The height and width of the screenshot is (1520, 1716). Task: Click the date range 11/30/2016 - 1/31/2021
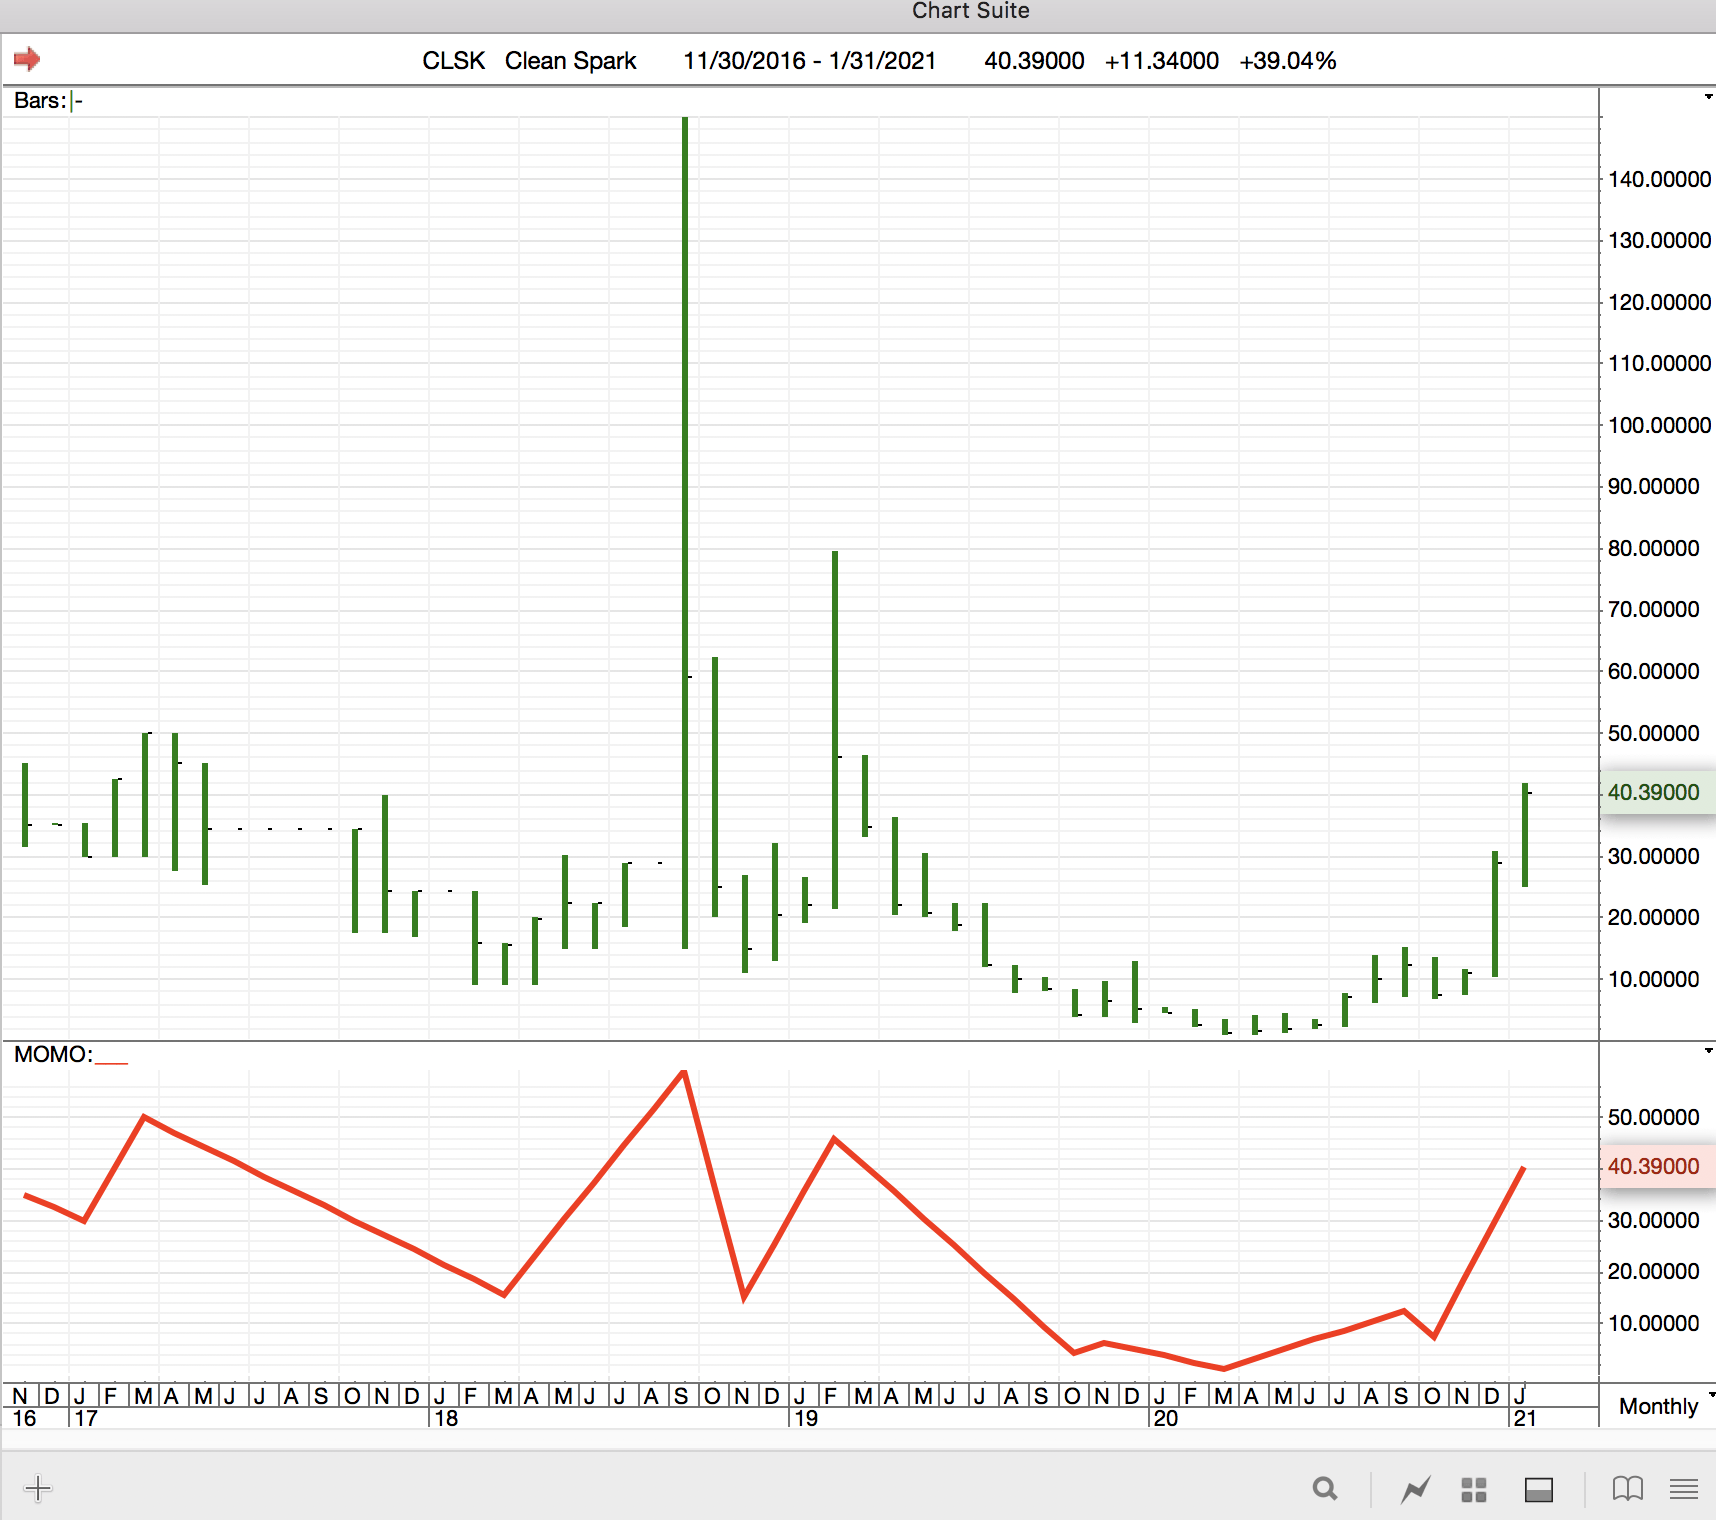pos(809,61)
